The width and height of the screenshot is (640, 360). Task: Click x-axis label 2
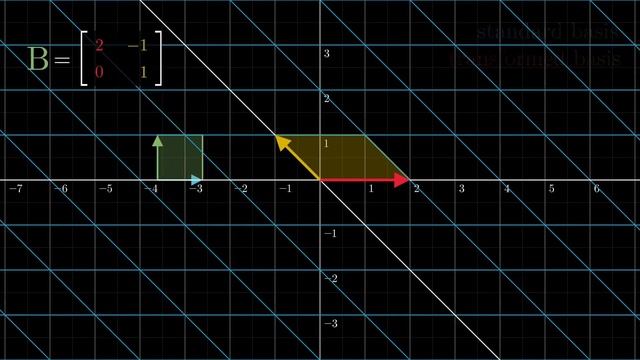[x=416, y=189]
